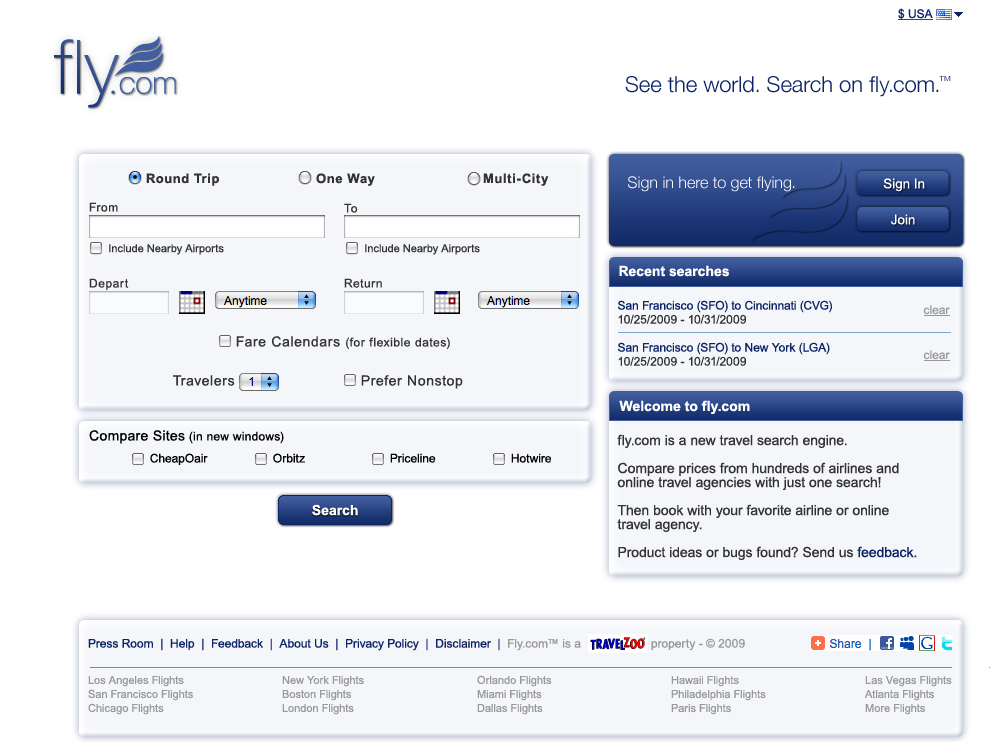The height and width of the screenshot is (742, 1000).
Task: Tick the Prefer Nonstop checkbox
Action: 349,380
